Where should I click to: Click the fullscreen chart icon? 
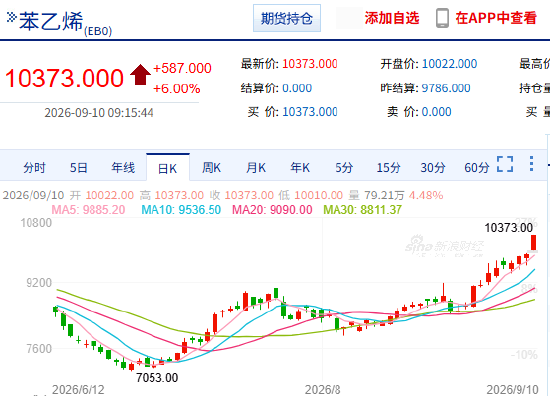(505, 164)
